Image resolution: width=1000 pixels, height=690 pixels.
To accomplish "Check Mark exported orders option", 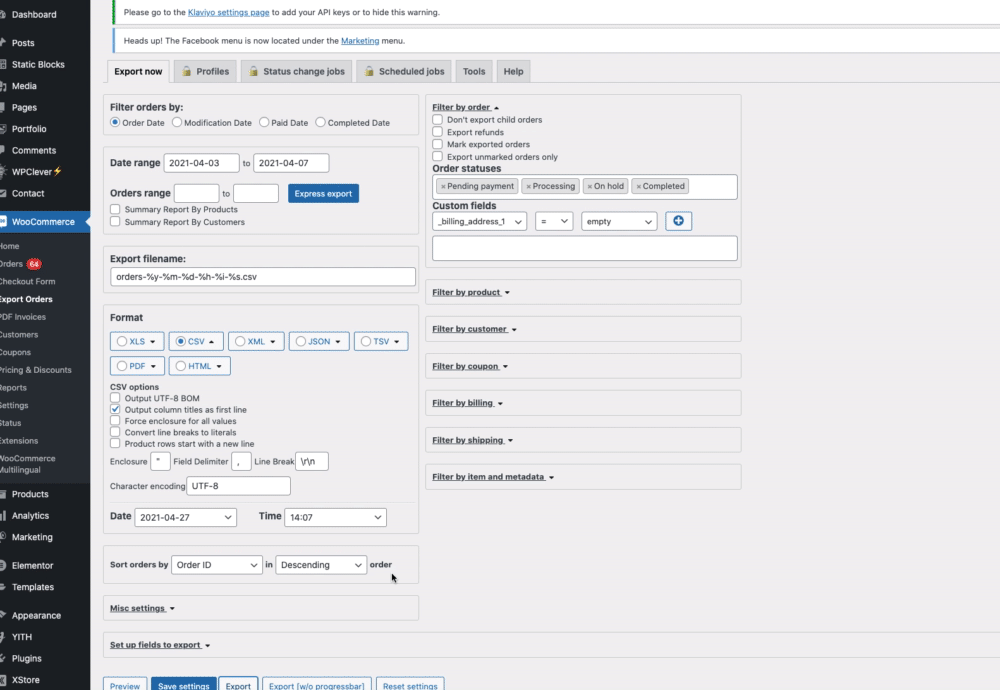I will click(x=438, y=144).
